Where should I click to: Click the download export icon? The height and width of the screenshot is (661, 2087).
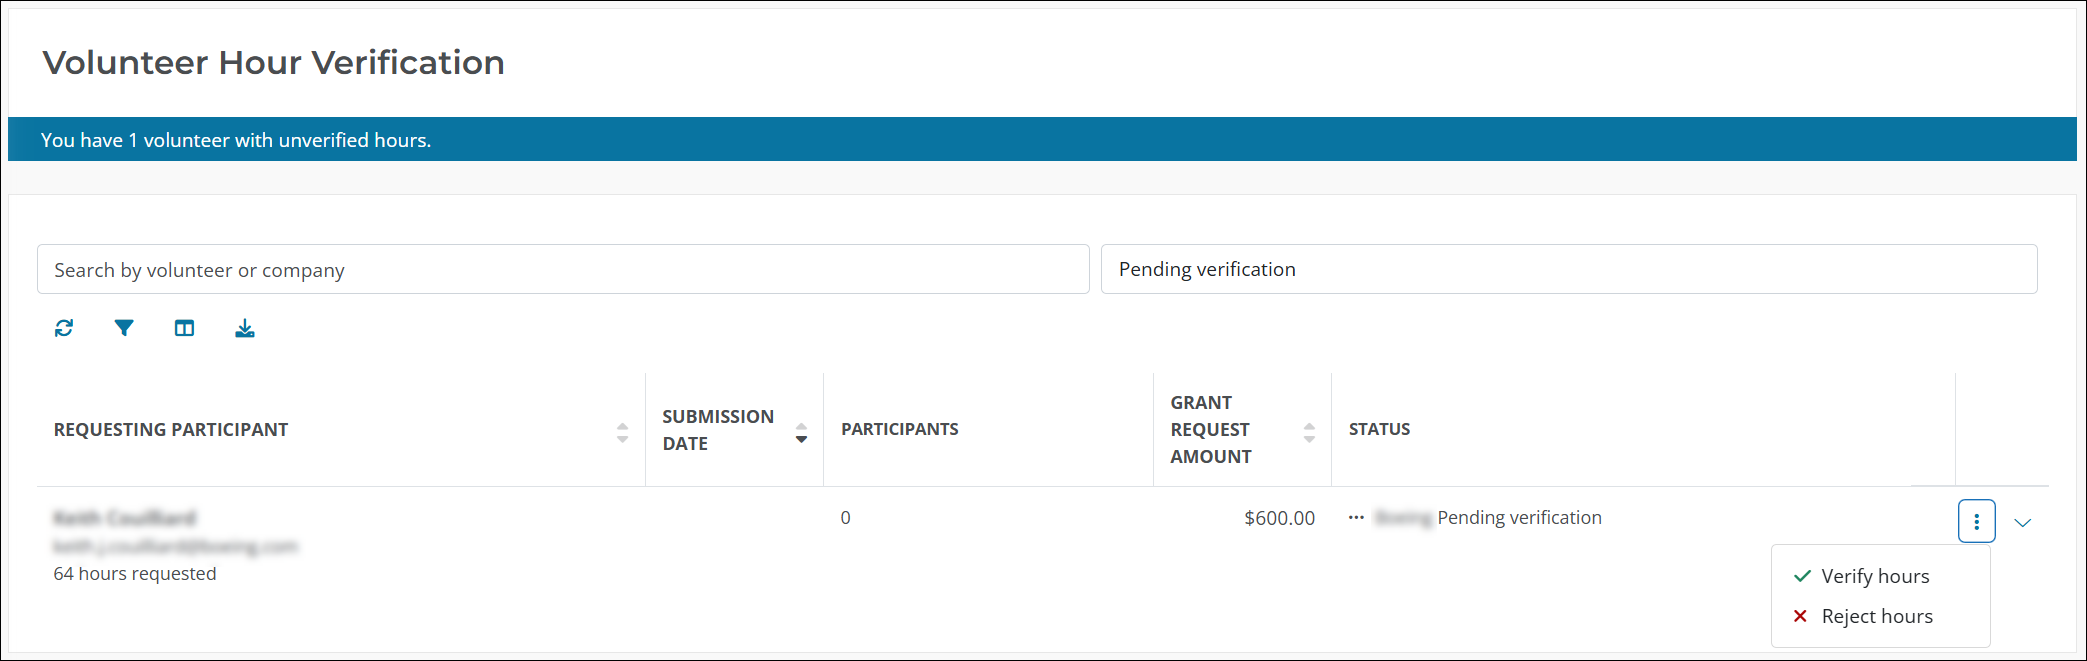click(245, 328)
